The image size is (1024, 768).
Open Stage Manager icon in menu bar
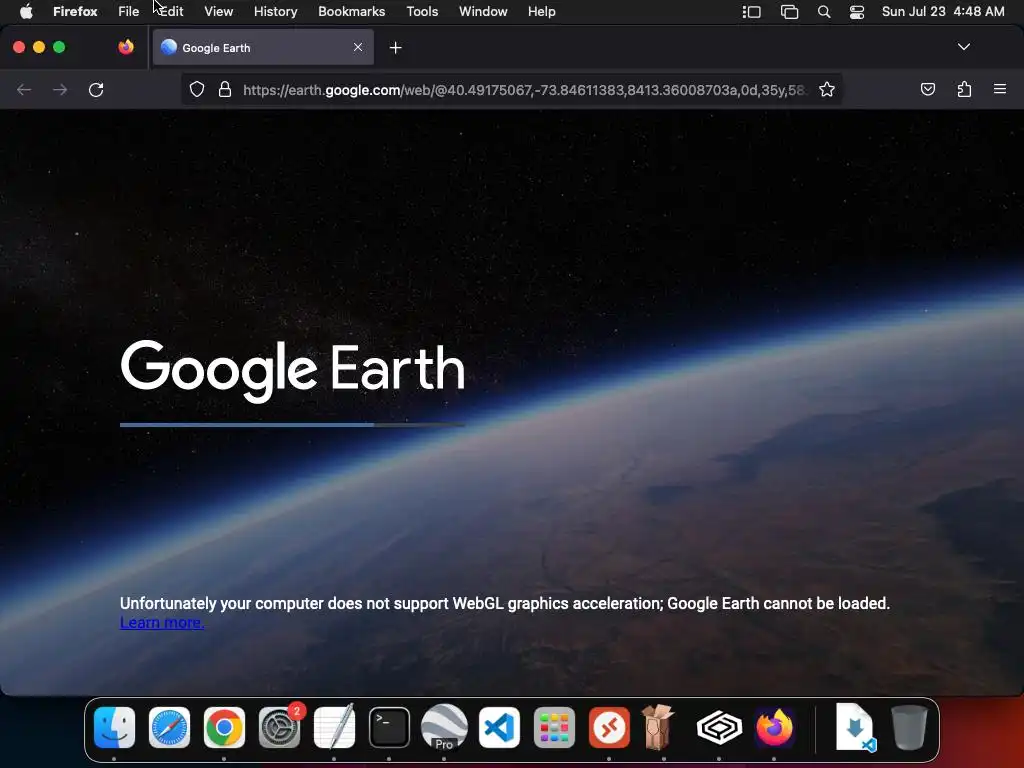(x=752, y=12)
